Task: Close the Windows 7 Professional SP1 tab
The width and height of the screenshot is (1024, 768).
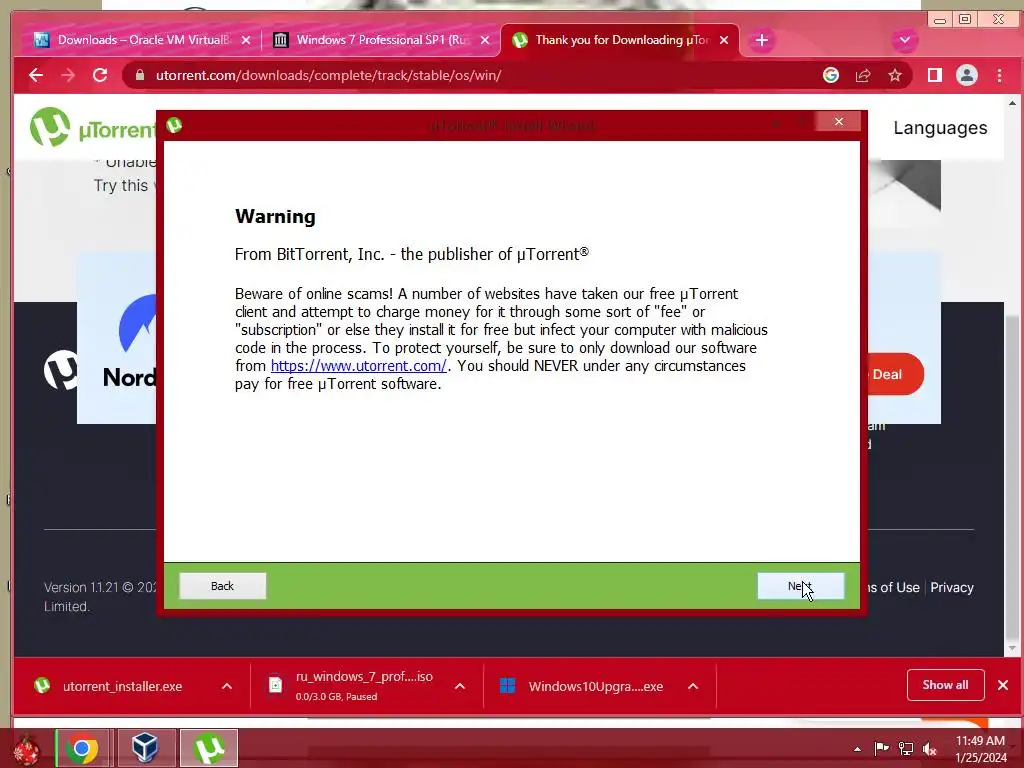Action: (485, 40)
